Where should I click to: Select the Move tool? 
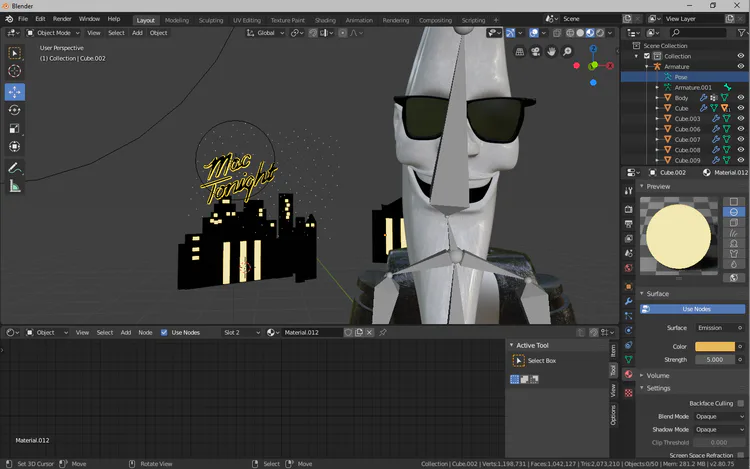(x=15, y=92)
